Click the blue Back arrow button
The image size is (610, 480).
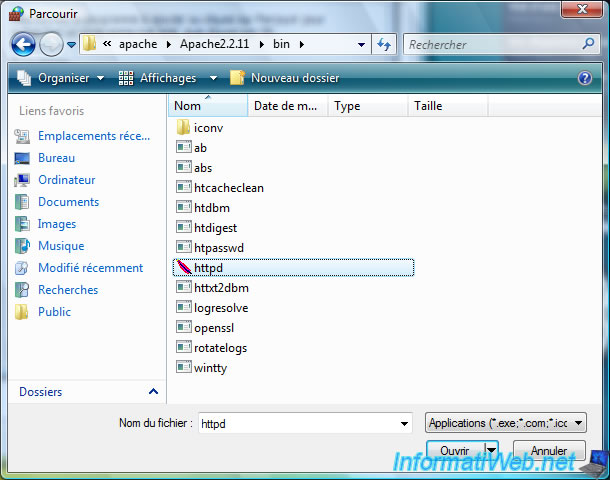click(x=24, y=45)
